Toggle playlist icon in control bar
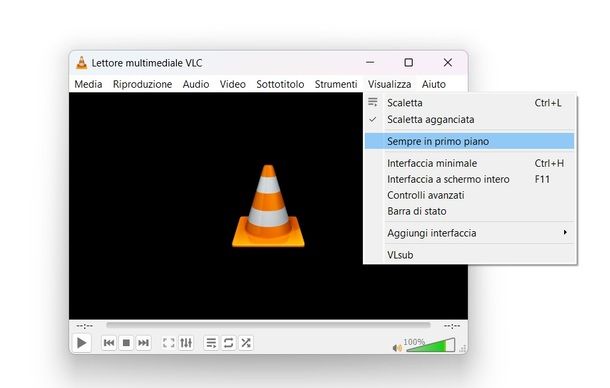The image size is (610, 388). 211,343
